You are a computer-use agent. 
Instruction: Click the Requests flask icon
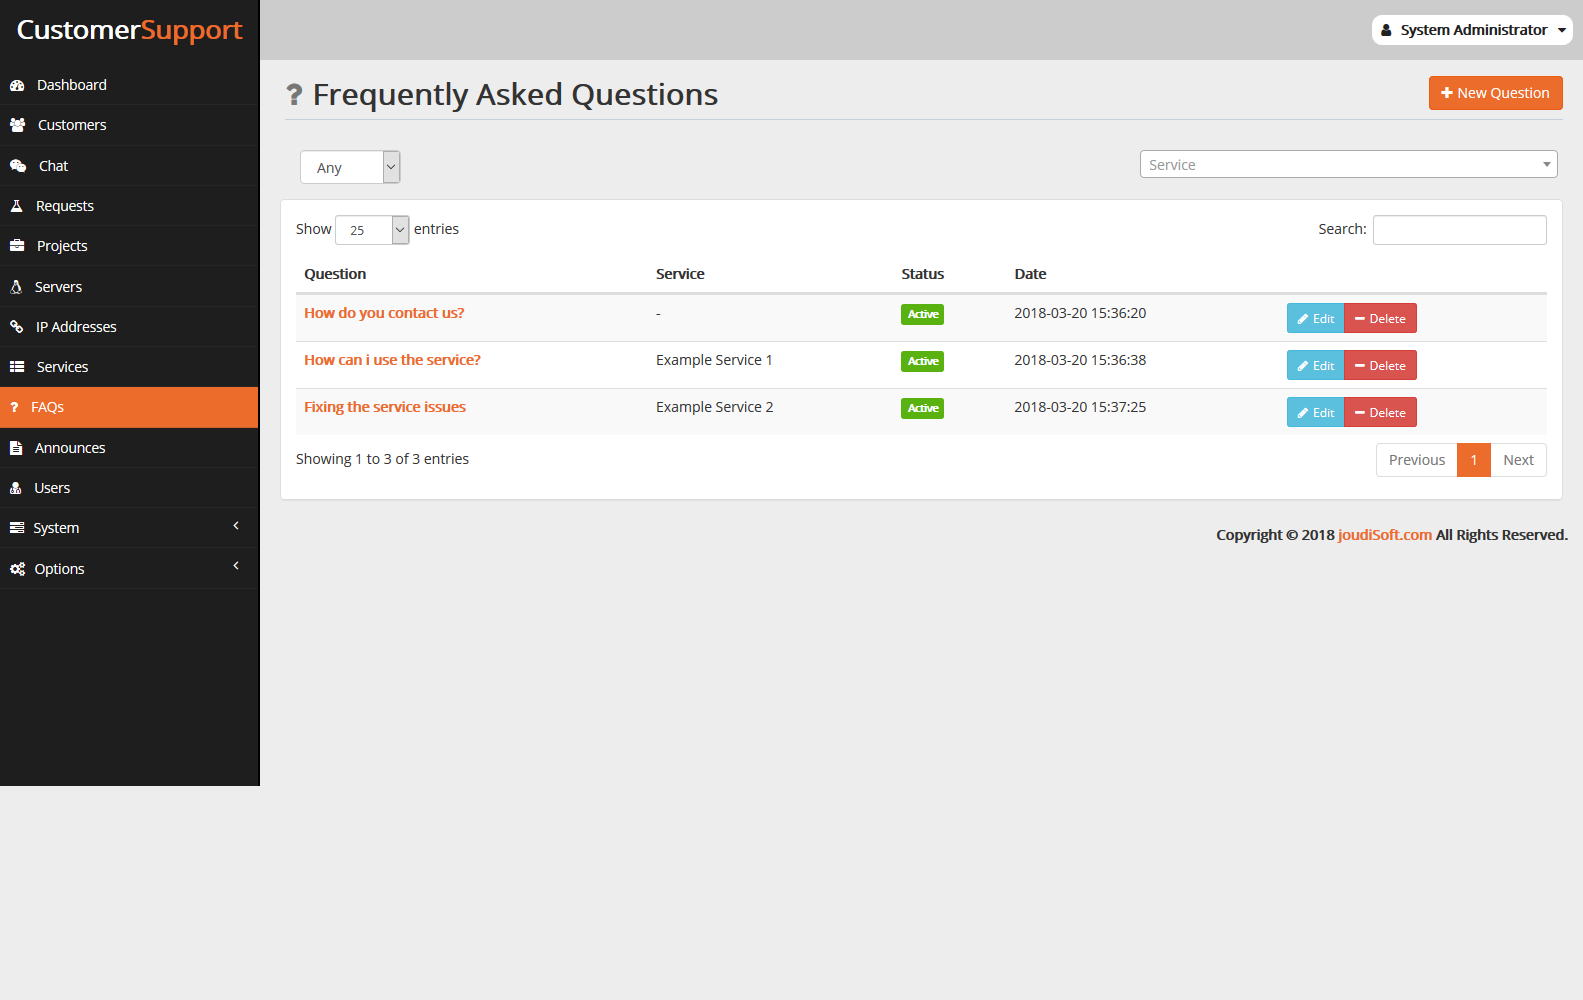click(16, 206)
